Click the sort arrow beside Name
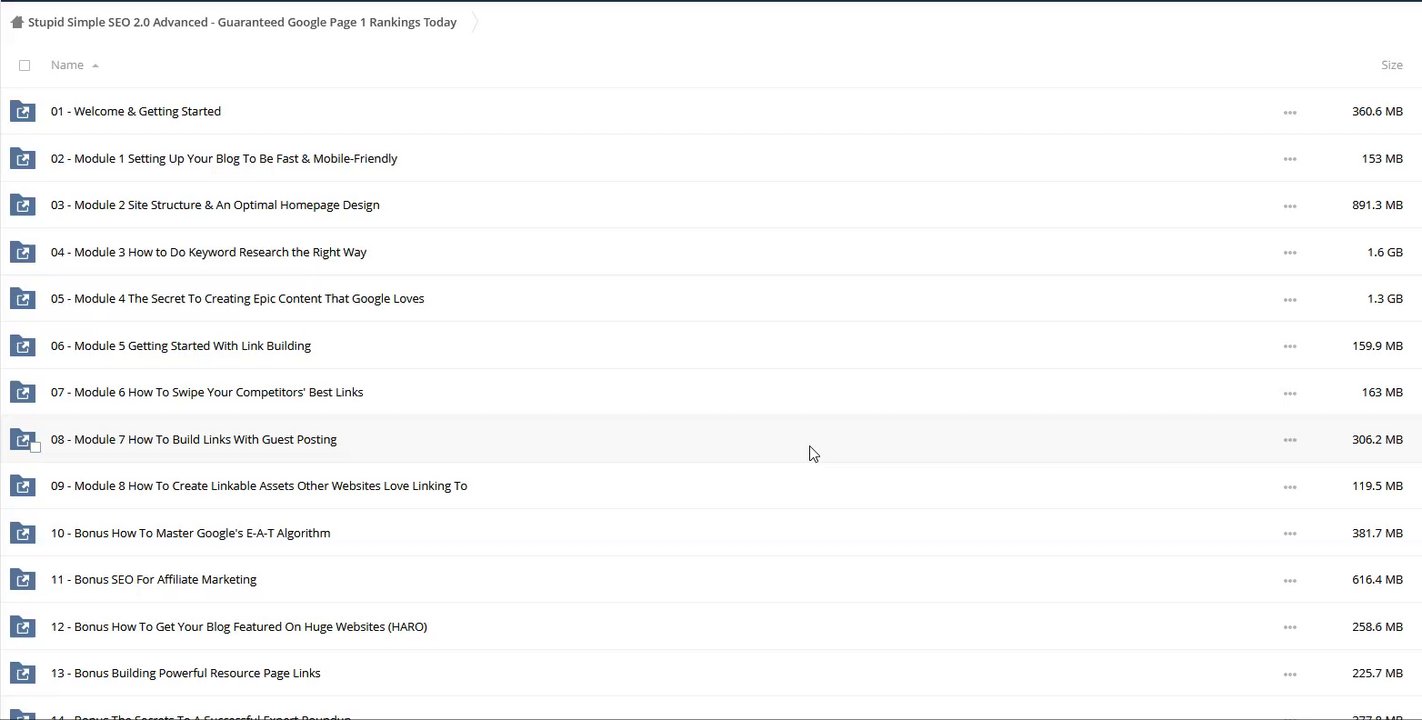This screenshot has width=1422, height=720. tap(95, 66)
